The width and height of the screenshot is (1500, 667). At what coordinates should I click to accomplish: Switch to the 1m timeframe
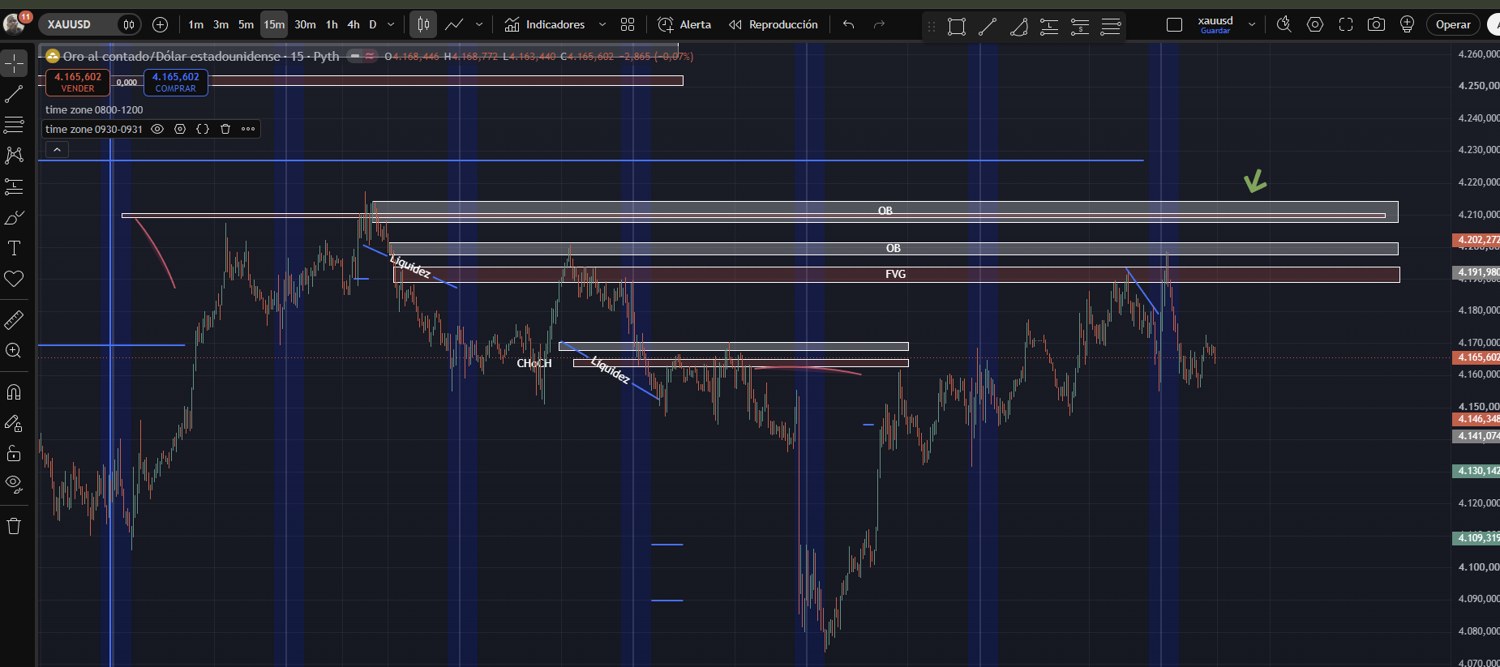(196, 24)
